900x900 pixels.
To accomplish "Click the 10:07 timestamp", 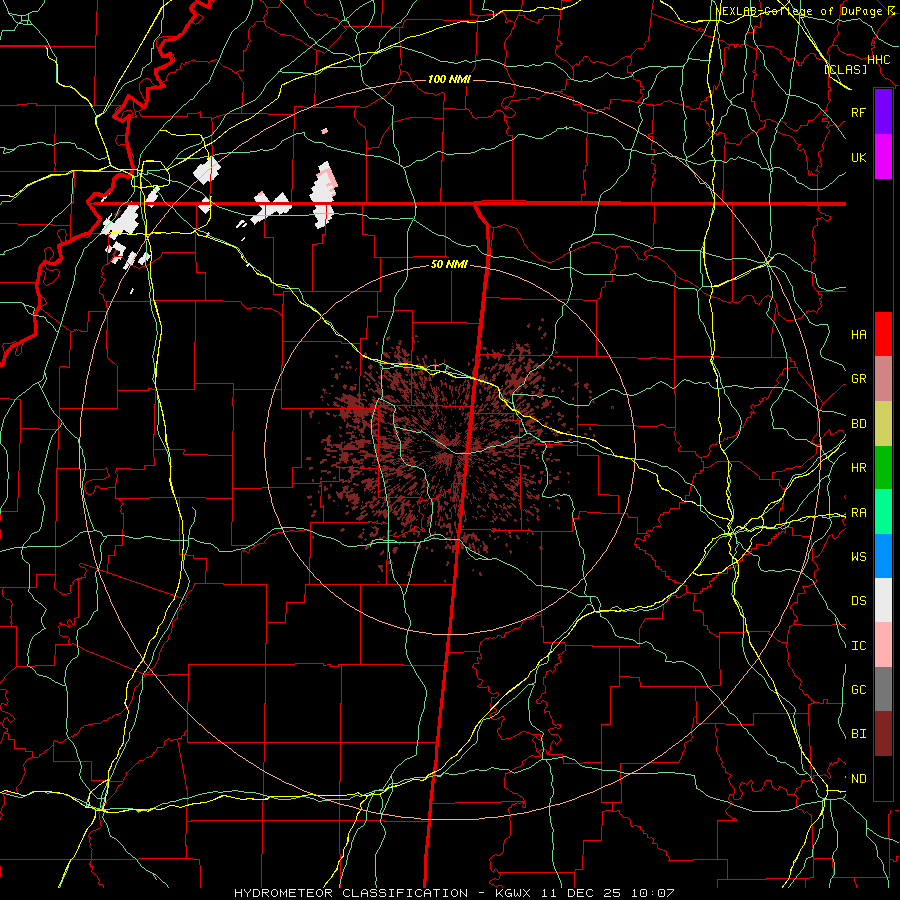I will coord(651,893).
